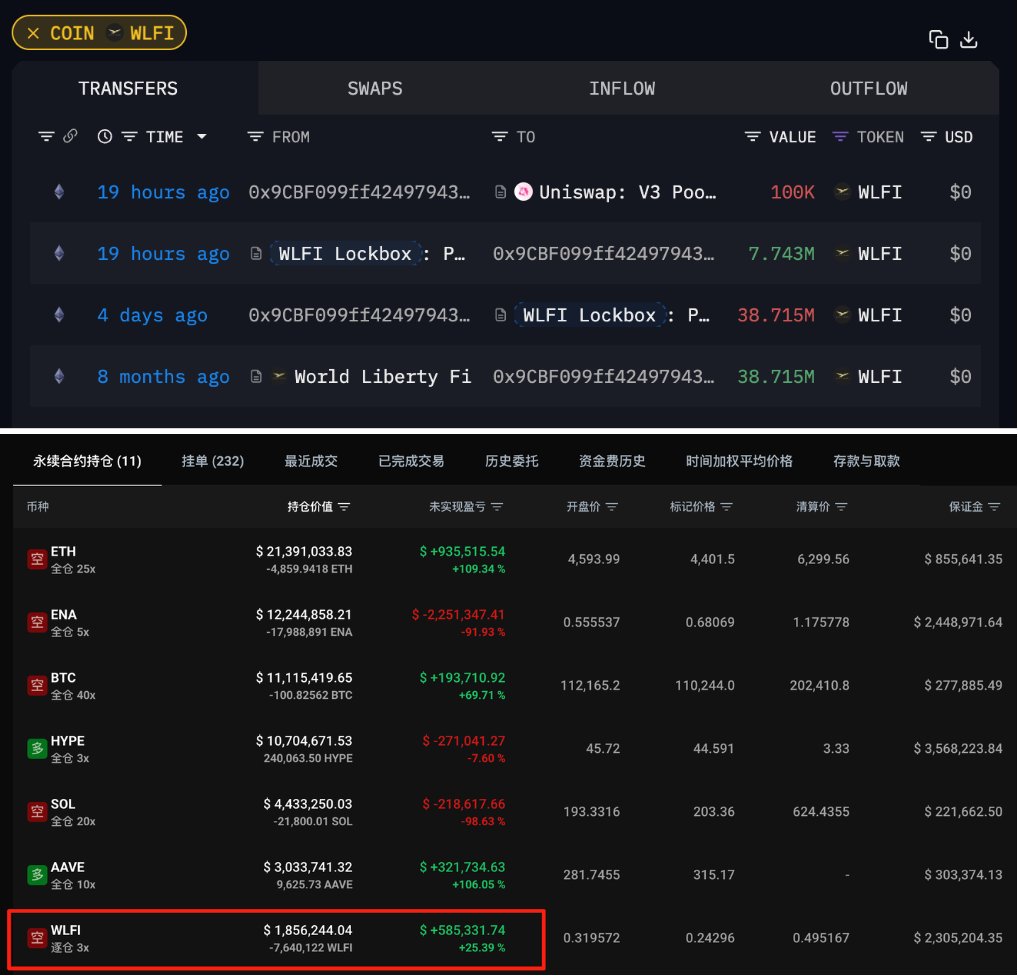Click the AAVE long position badge icon

tap(37, 875)
